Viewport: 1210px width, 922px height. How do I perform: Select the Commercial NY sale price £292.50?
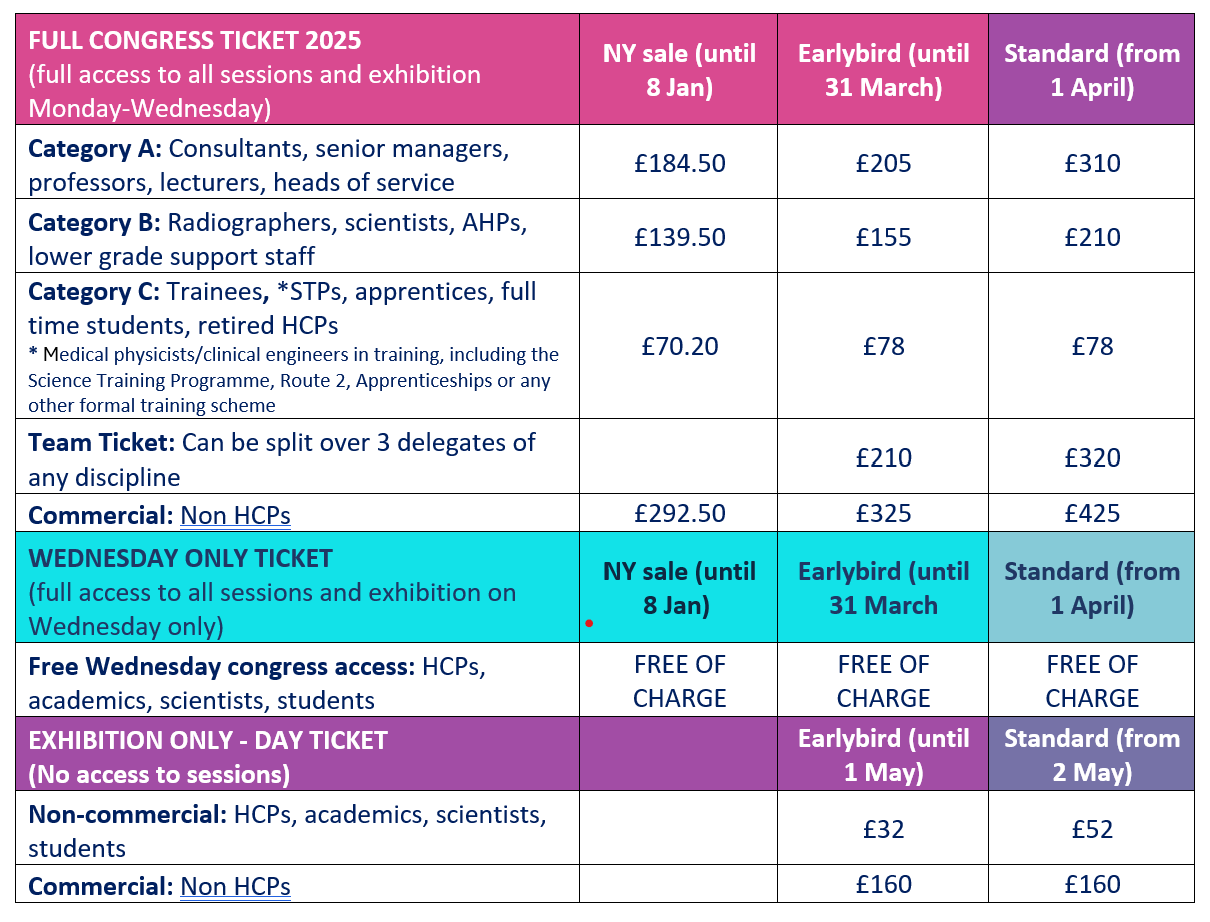pyautogui.click(x=680, y=513)
